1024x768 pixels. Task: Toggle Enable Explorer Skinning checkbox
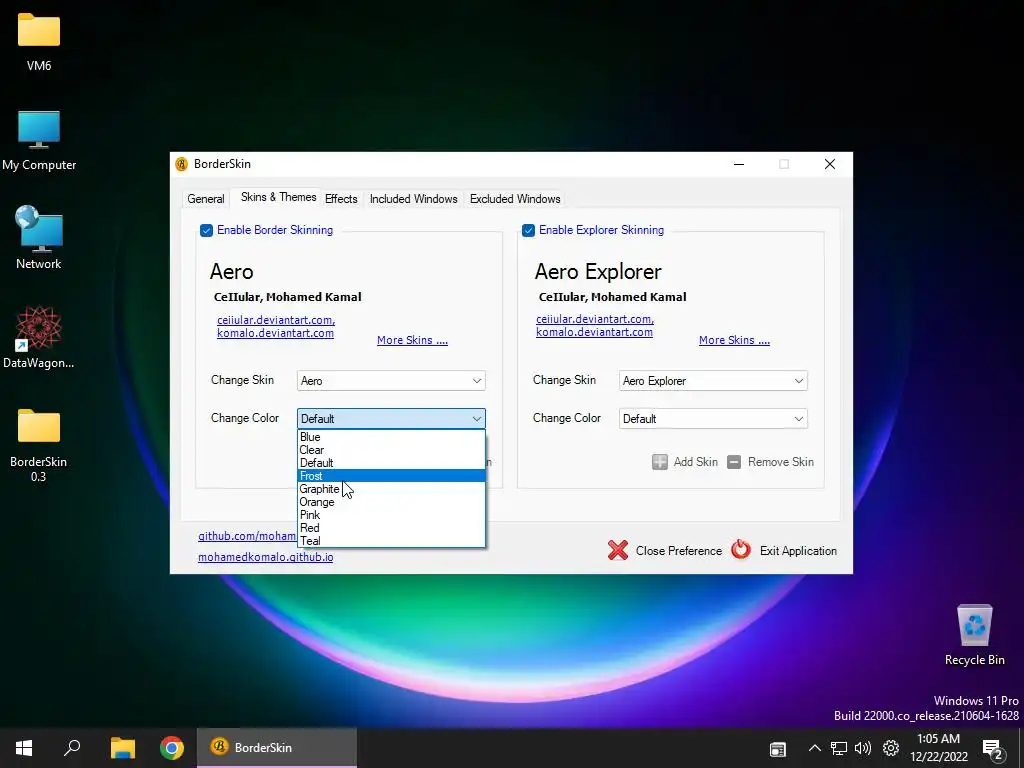(528, 231)
